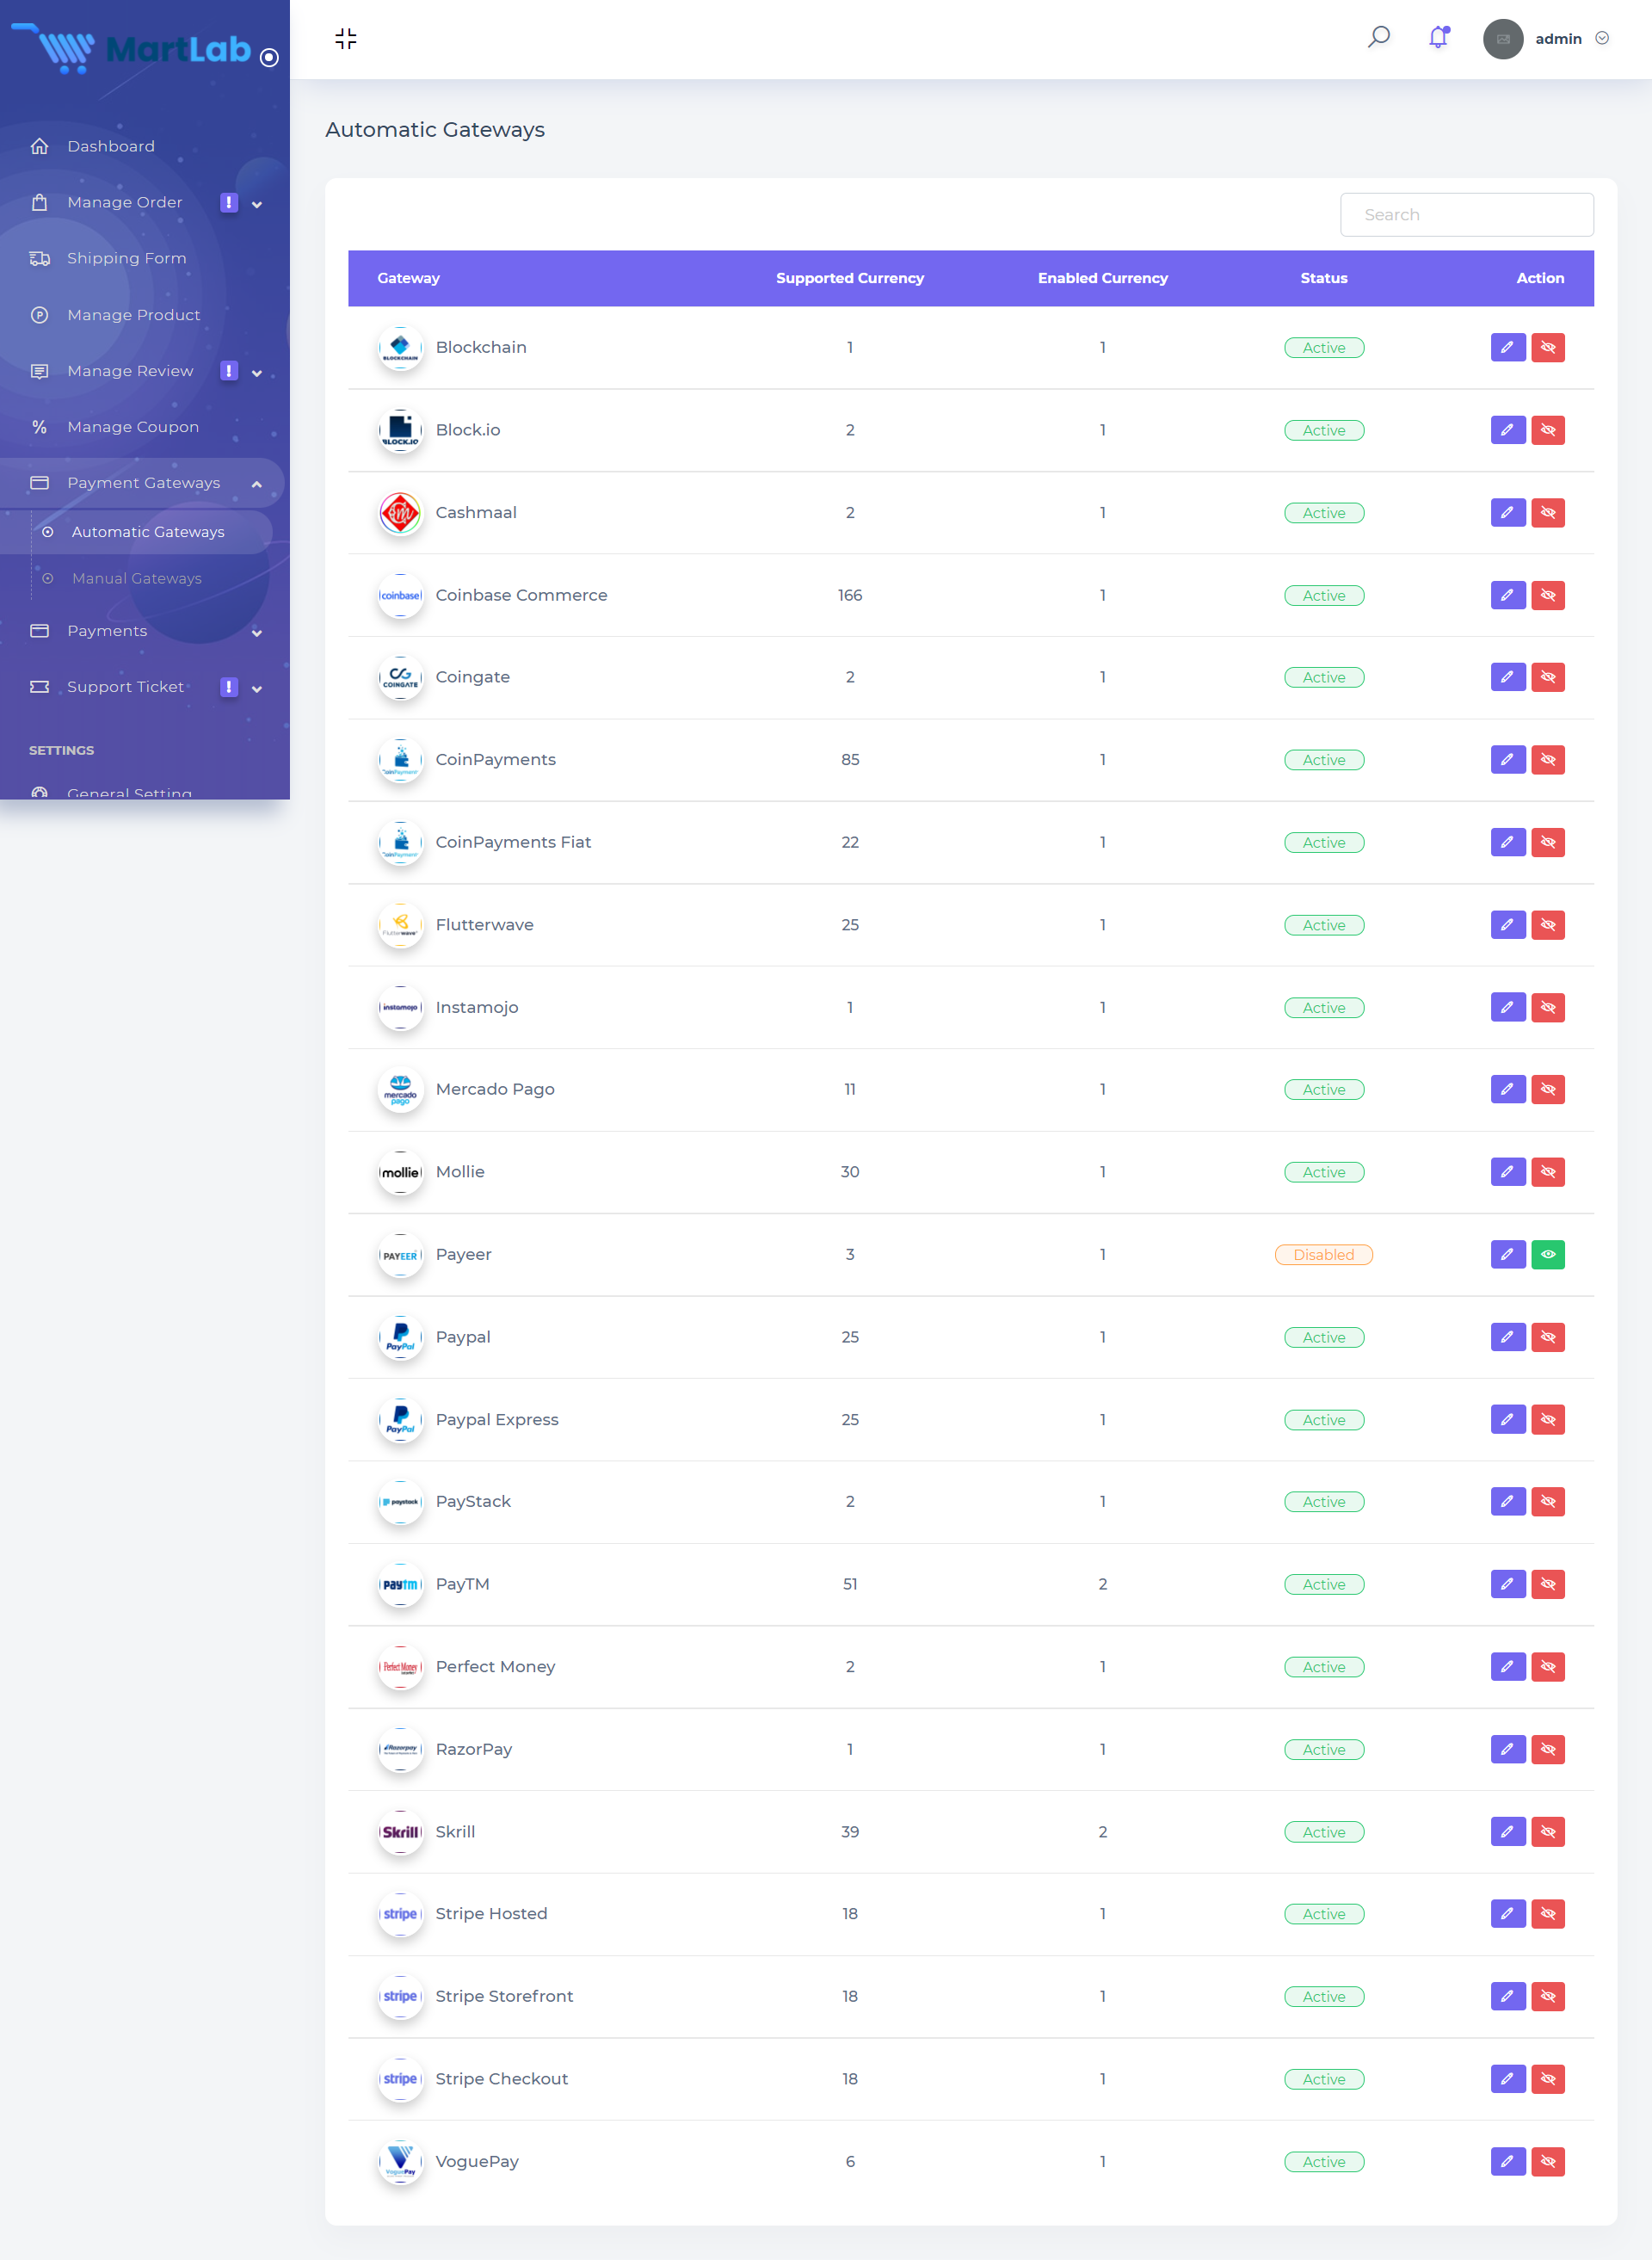
Task: Edit the Skrill gateway
Action: (1507, 1832)
